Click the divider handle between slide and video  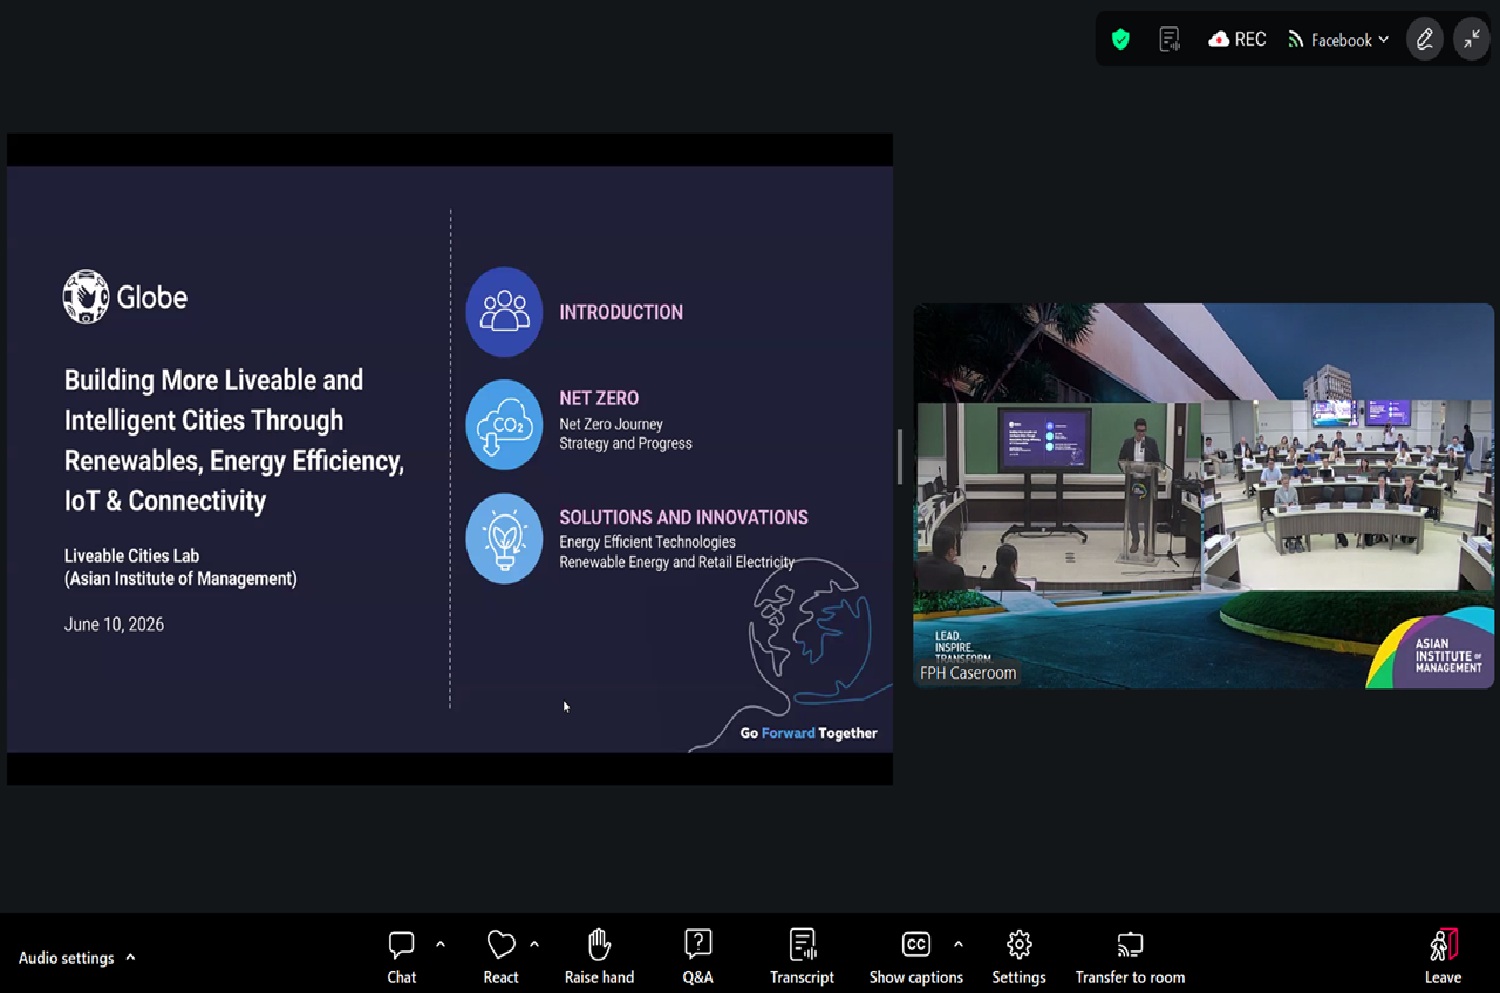tap(900, 457)
